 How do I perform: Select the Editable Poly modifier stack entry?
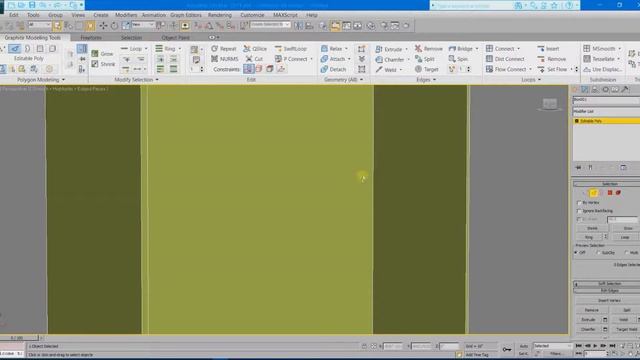pos(606,121)
